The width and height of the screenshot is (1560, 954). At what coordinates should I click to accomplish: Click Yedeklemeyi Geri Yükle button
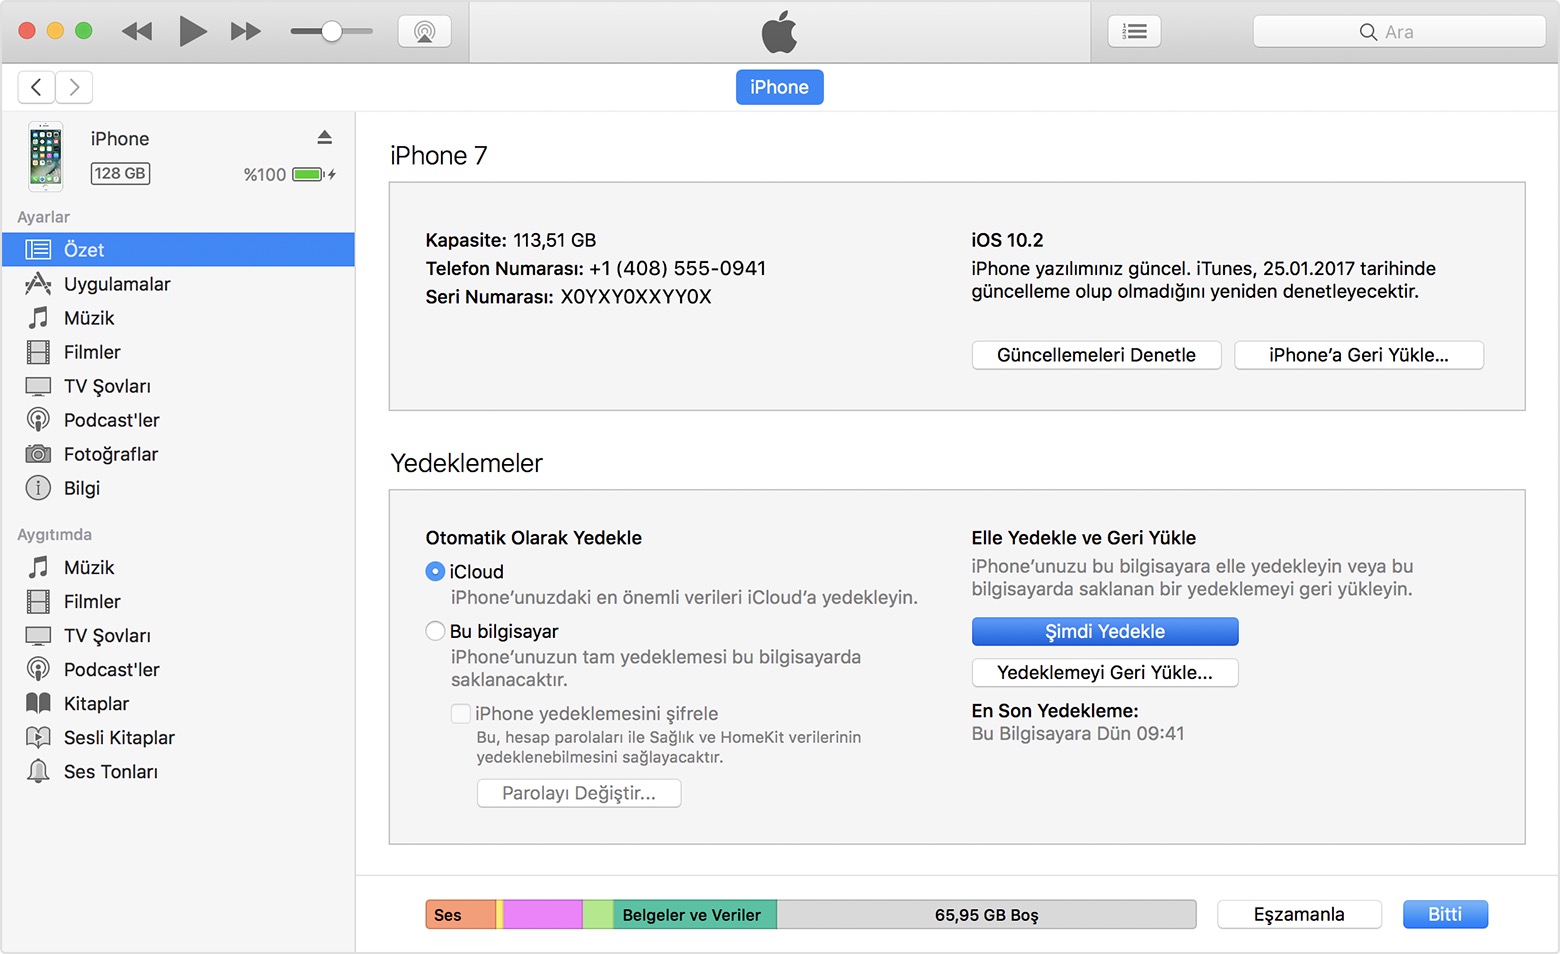coord(1105,672)
